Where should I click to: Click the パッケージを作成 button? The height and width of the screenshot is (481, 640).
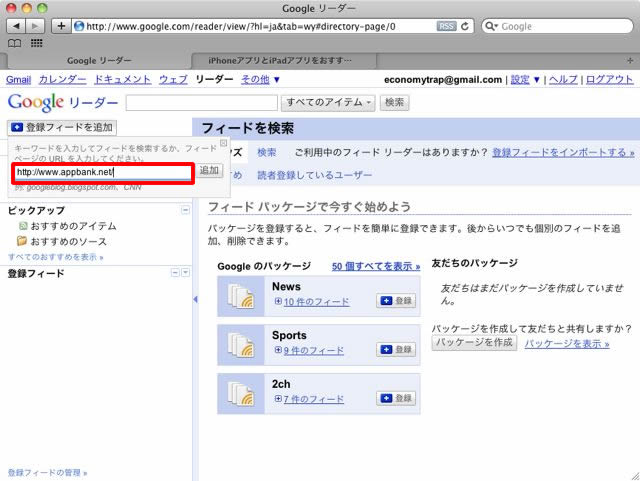coord(474,342)
